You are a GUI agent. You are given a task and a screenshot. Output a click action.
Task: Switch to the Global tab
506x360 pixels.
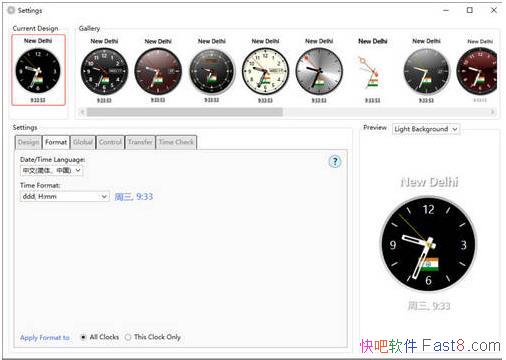point(83,142)
